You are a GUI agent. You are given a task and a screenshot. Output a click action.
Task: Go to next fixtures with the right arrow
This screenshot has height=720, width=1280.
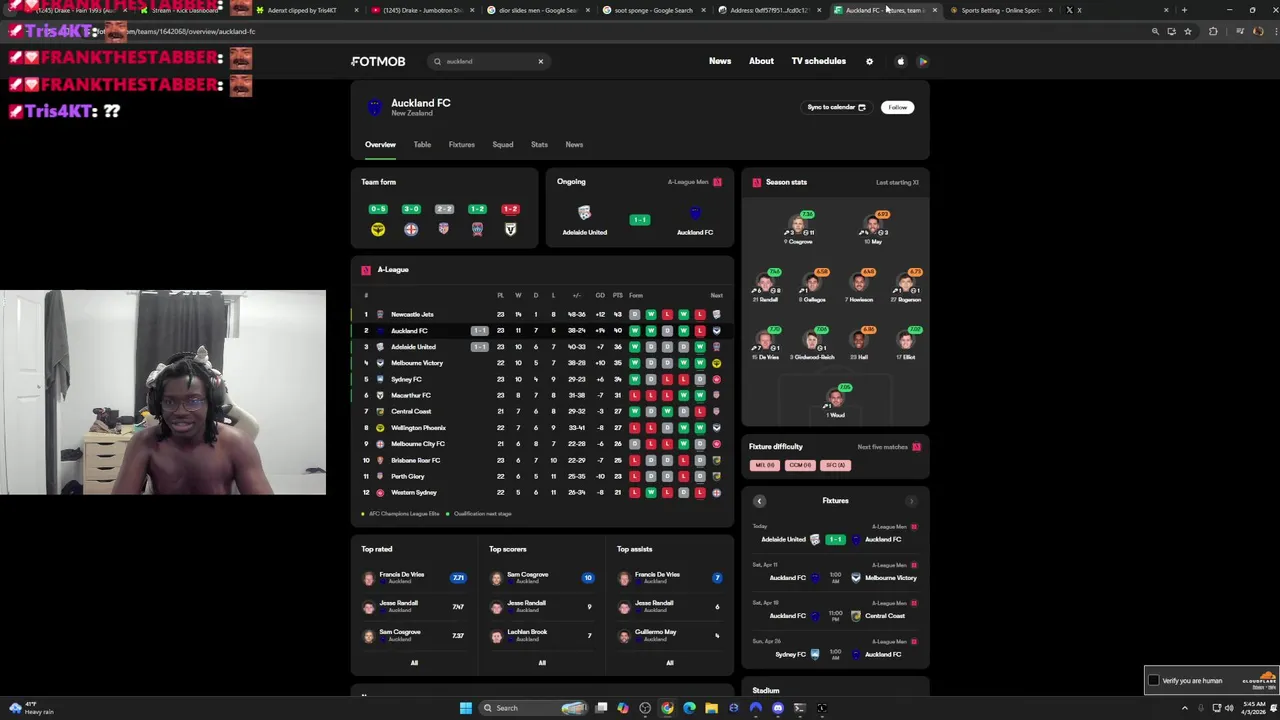[x=911, y=501]
